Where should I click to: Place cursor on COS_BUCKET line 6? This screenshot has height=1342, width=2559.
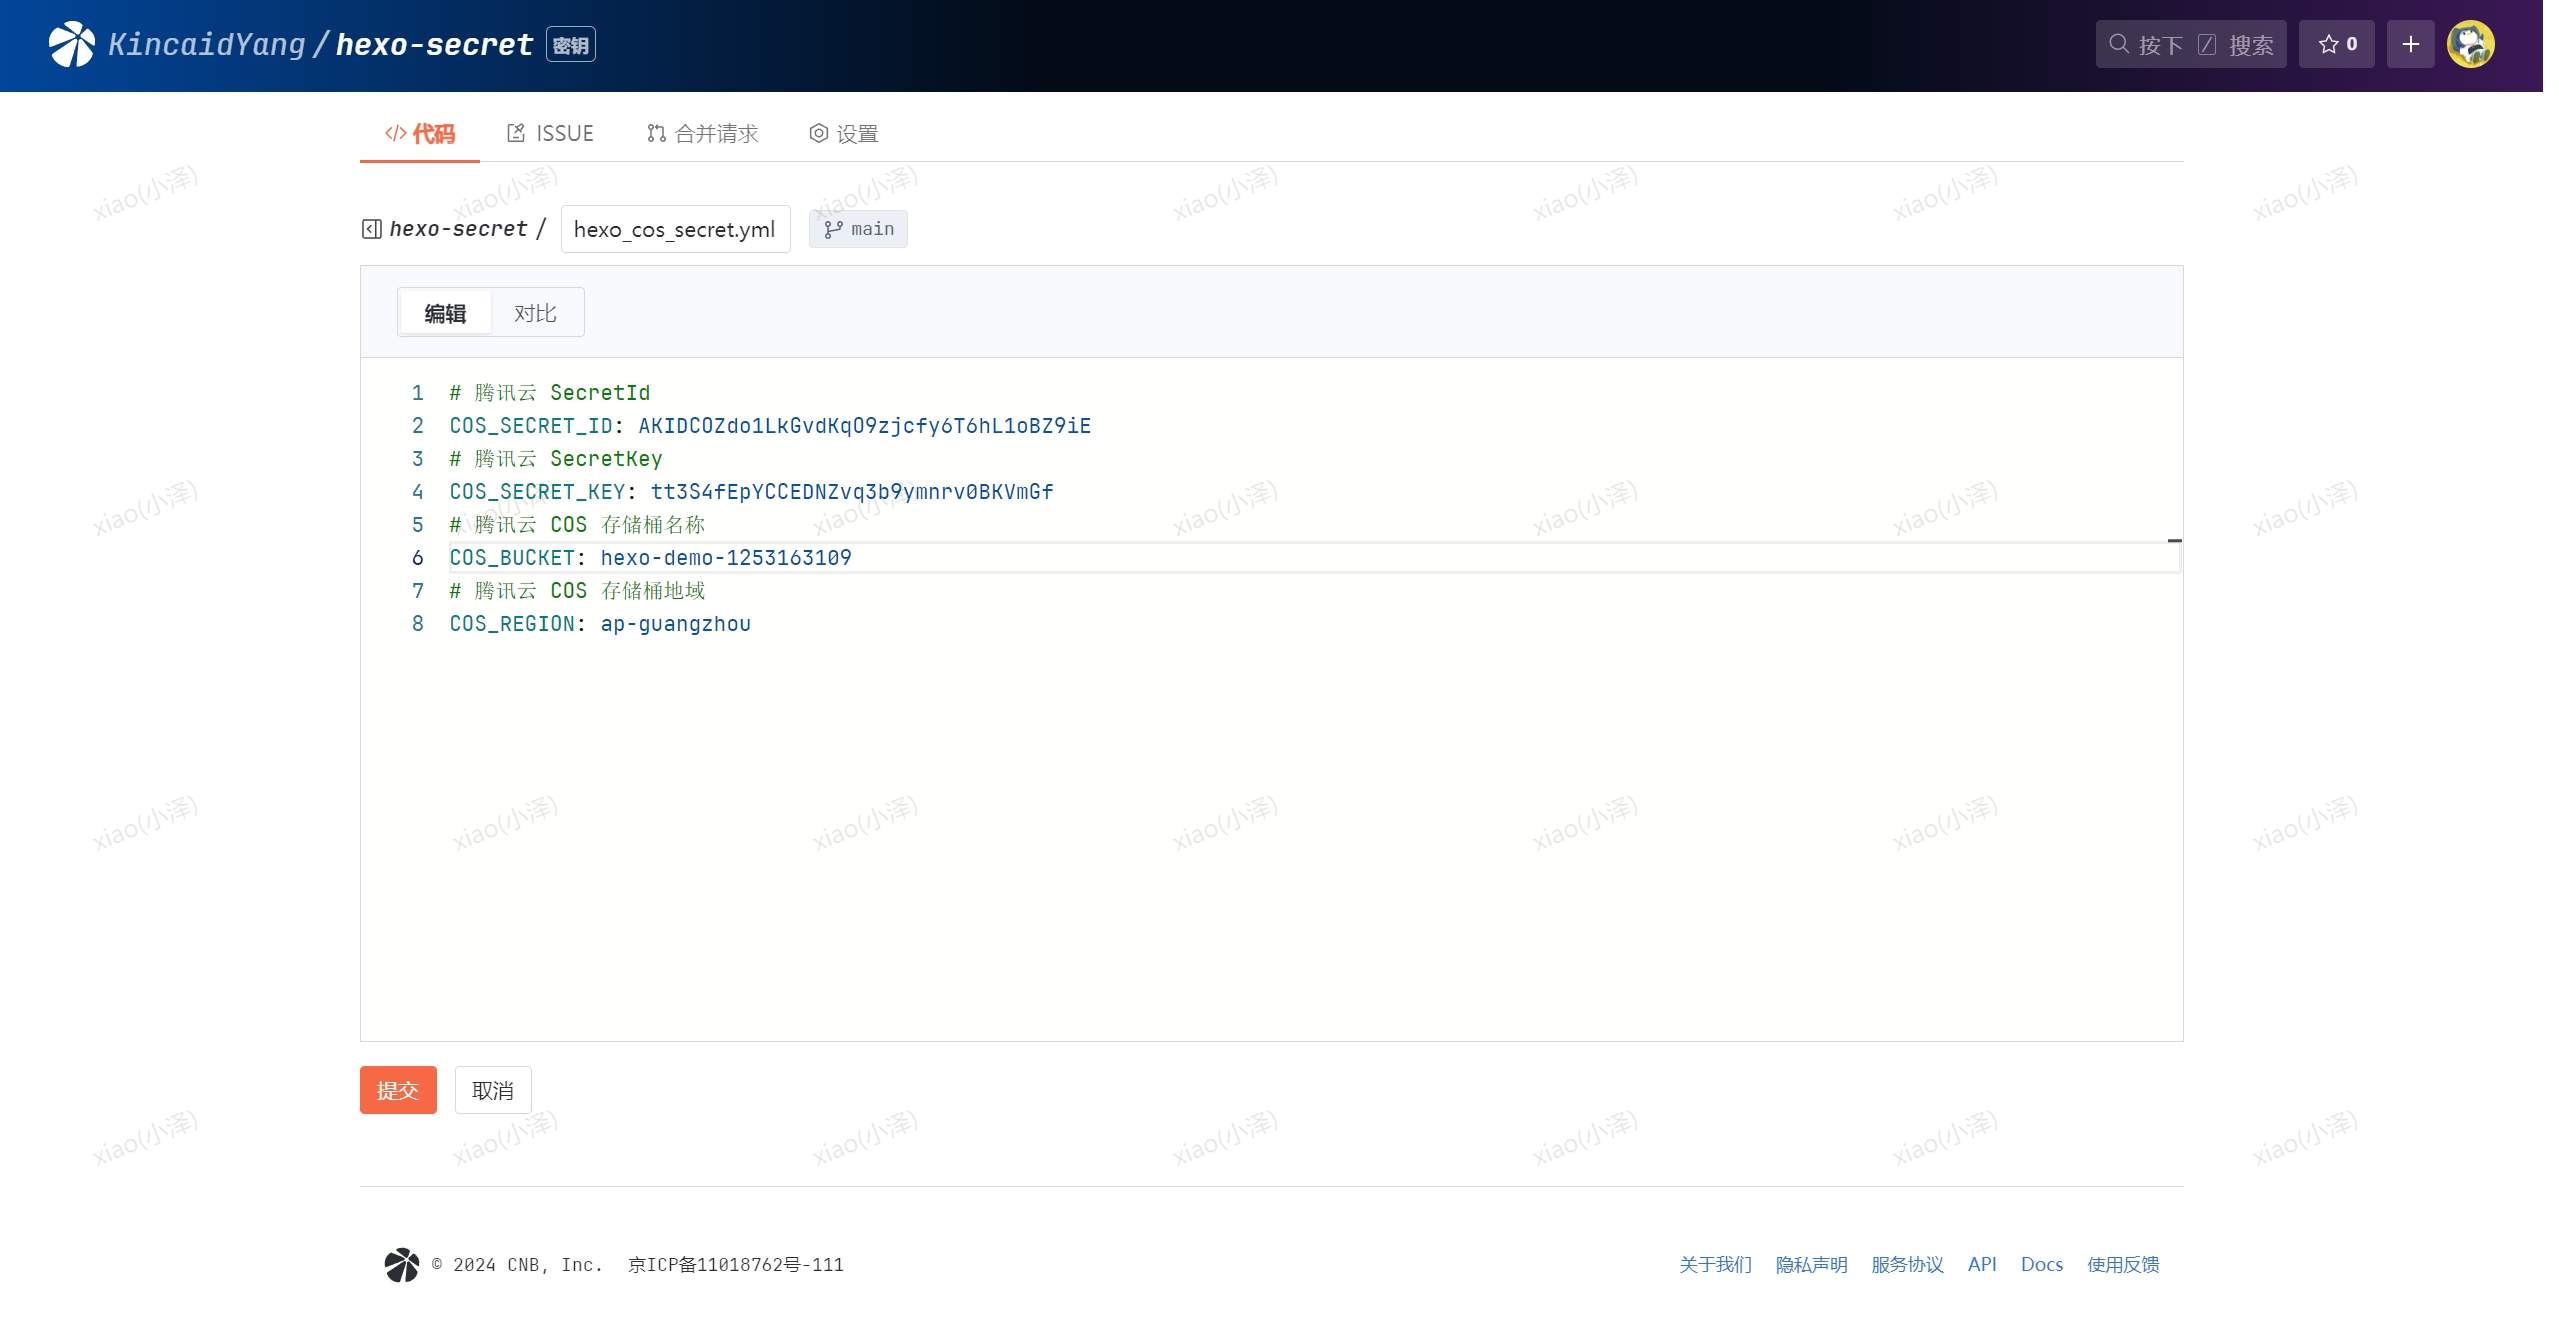click(1314, 558)
